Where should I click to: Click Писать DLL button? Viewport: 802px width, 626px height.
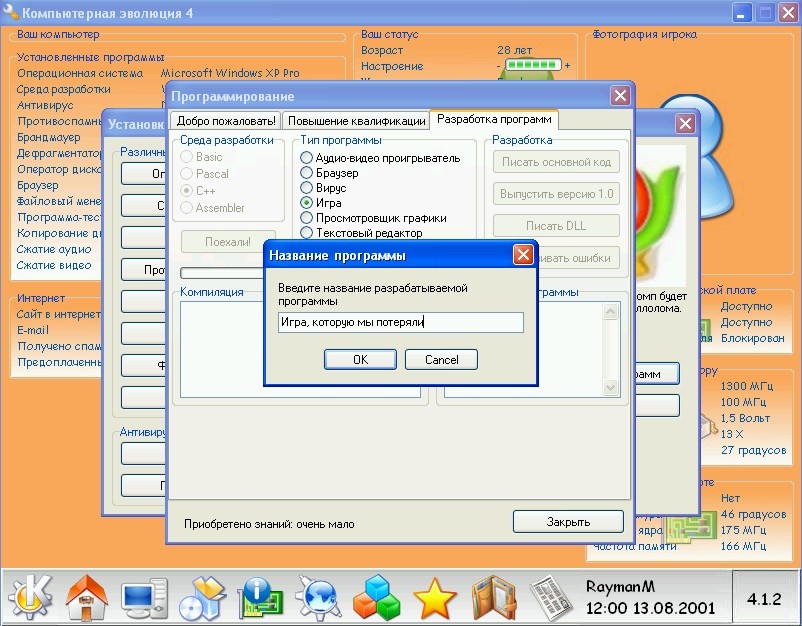pos(556,226)
